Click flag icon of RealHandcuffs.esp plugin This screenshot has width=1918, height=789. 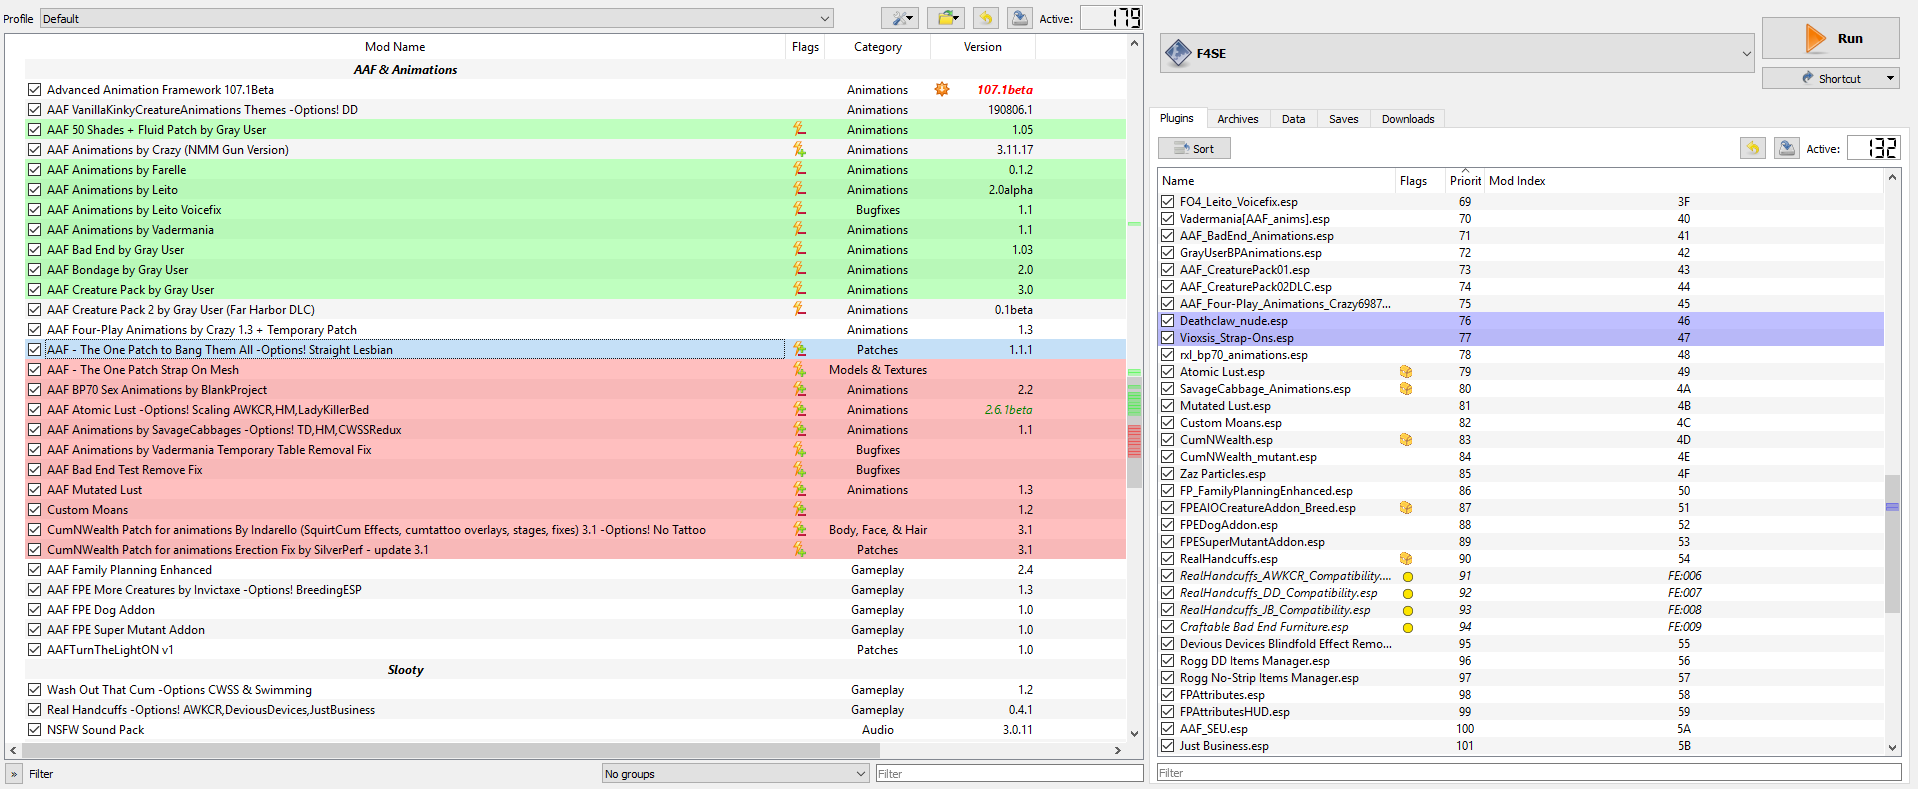tap(1406, 559)
